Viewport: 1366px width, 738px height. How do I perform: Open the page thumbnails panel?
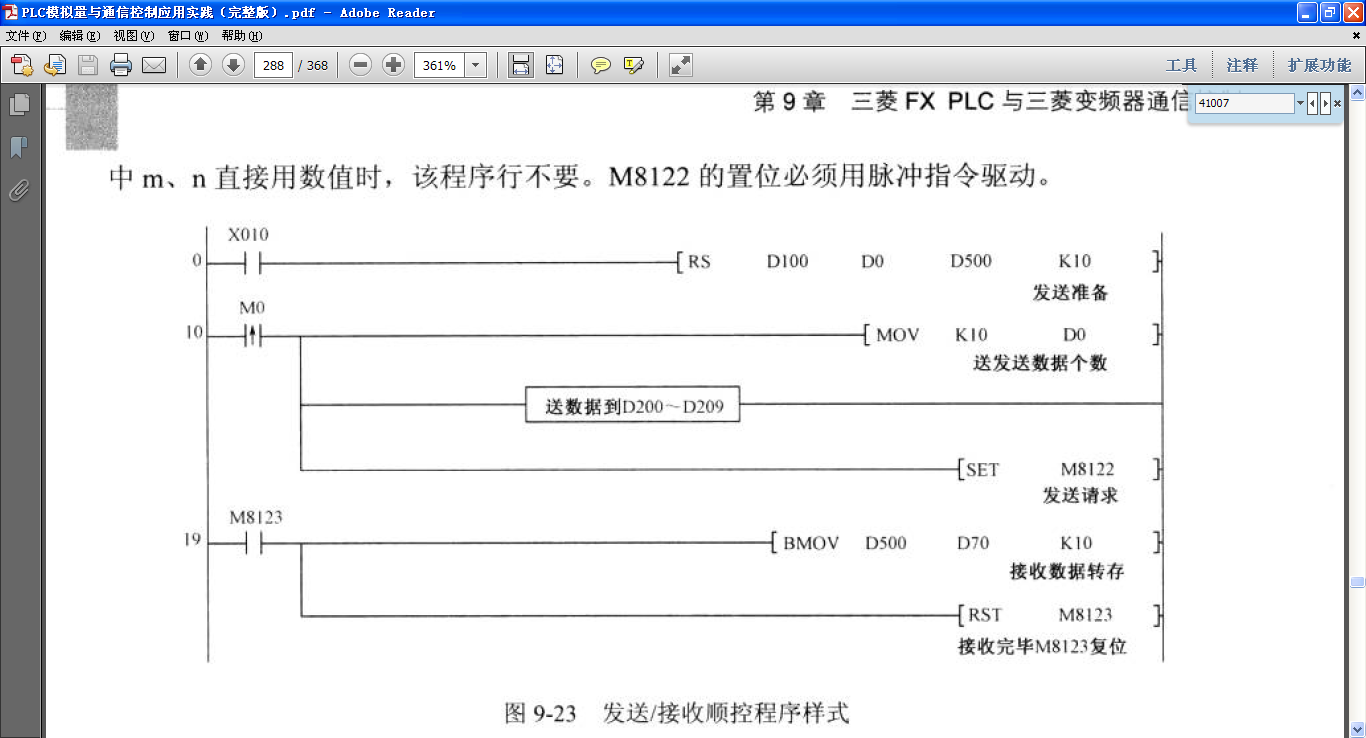pyautogui.click(x=18, y=105)
